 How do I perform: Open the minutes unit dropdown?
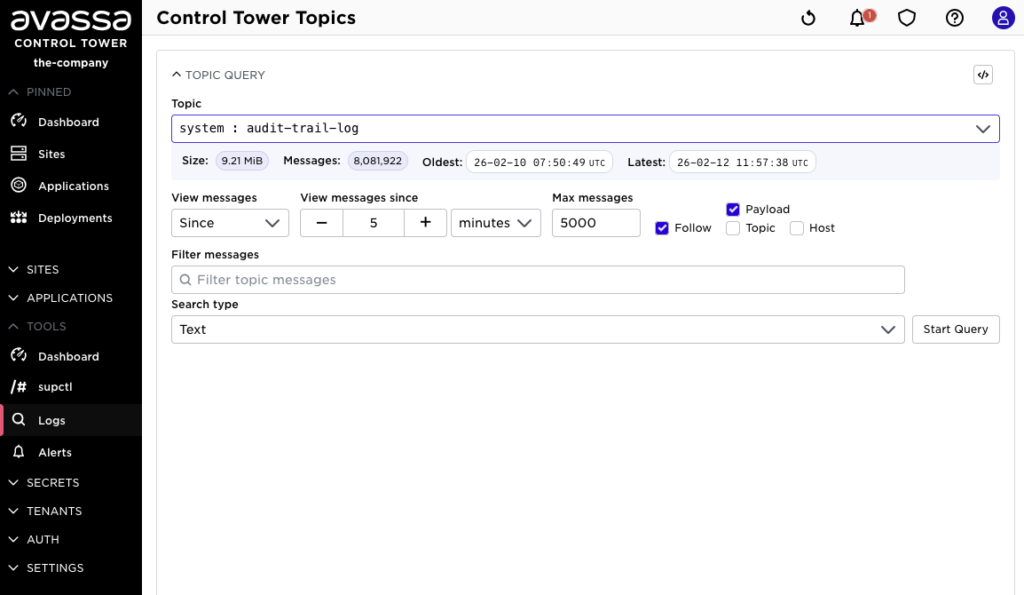[x=496, y=223]
